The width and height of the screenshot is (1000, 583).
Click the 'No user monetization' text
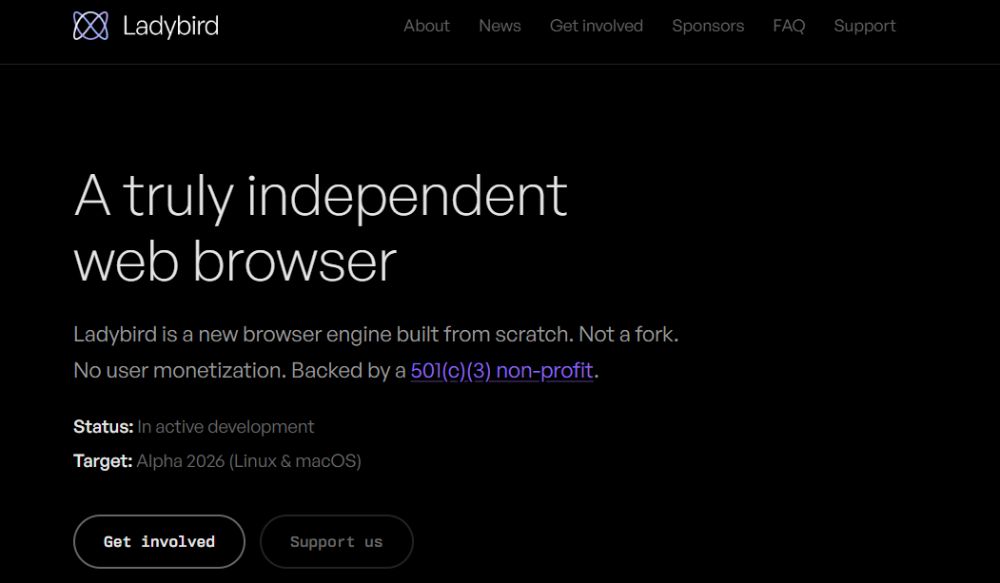click(x=180, y=370)
